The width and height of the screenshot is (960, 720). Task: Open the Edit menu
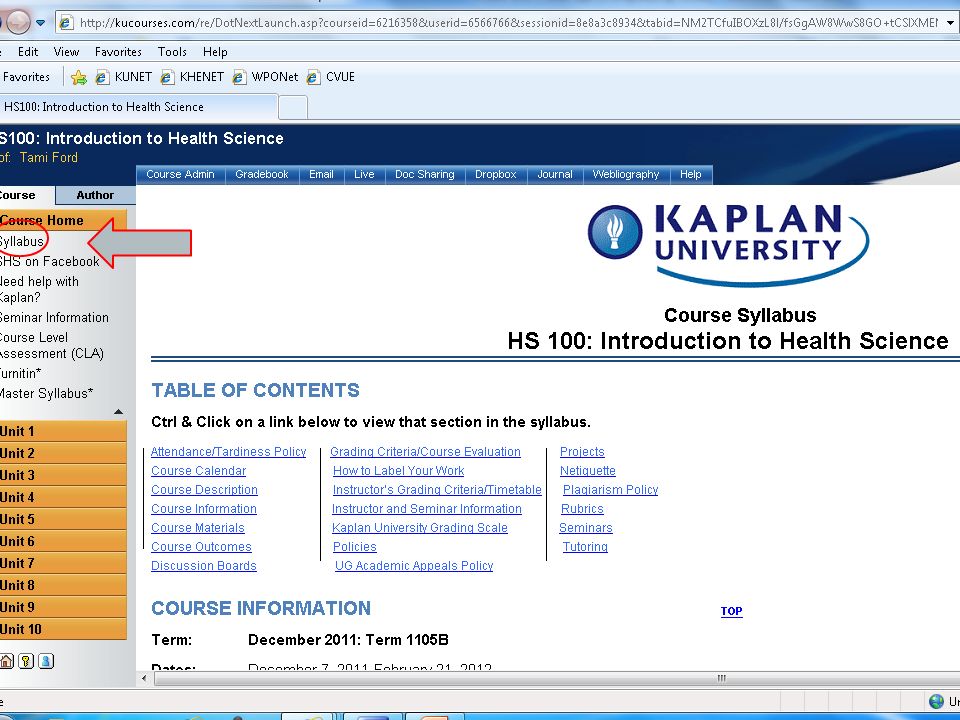(x=28, y=52)
